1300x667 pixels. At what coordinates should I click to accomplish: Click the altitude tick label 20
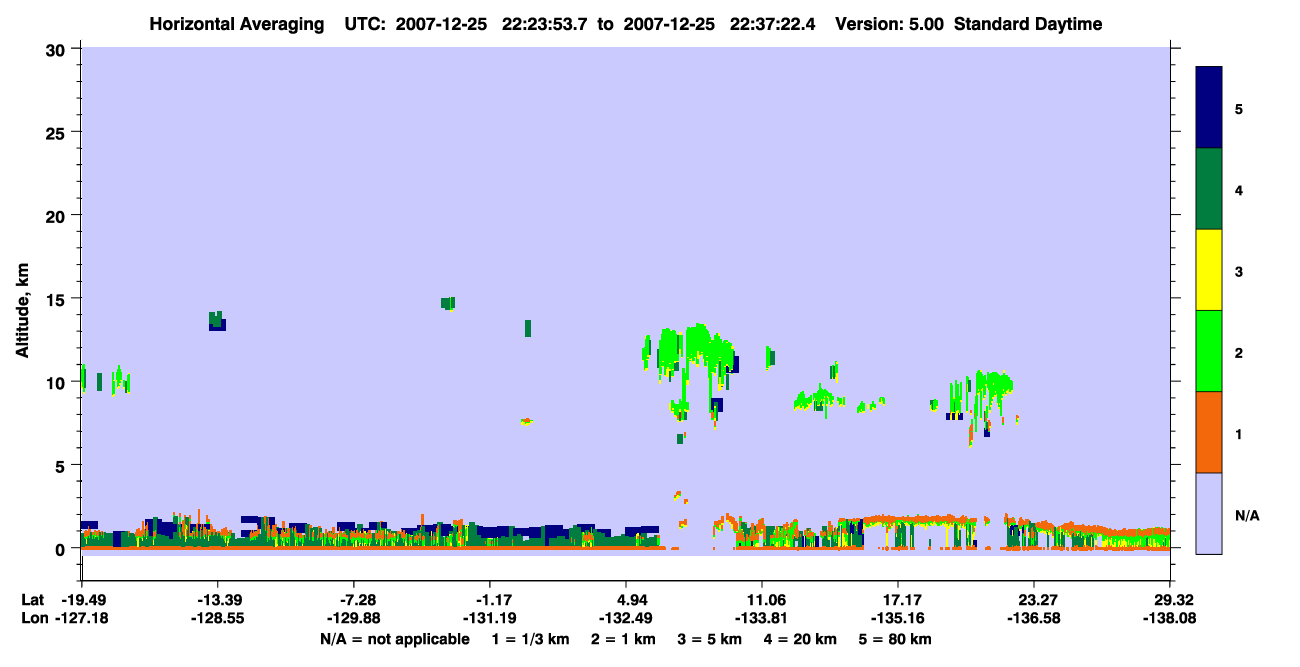(58, 215)
